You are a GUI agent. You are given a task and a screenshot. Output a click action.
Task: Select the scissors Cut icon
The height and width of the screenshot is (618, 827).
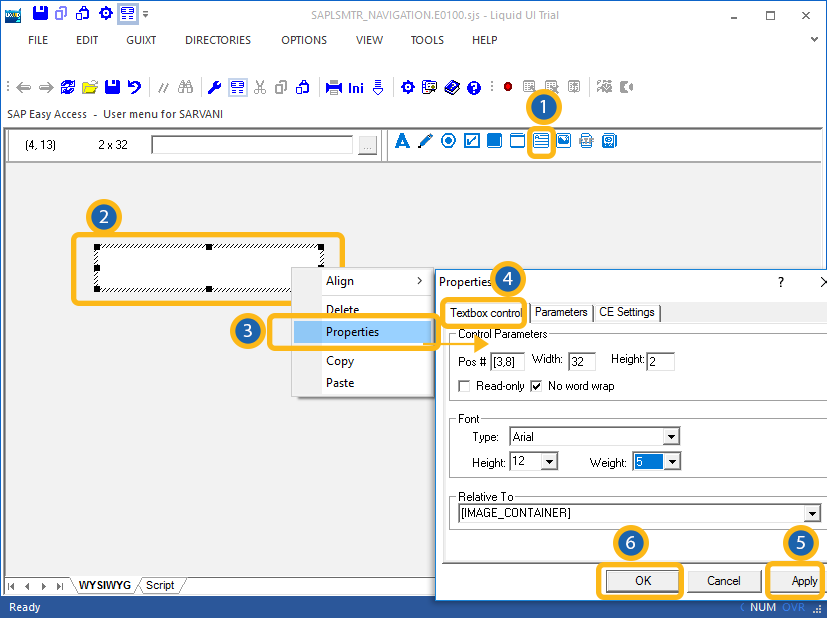click(260, 88)
